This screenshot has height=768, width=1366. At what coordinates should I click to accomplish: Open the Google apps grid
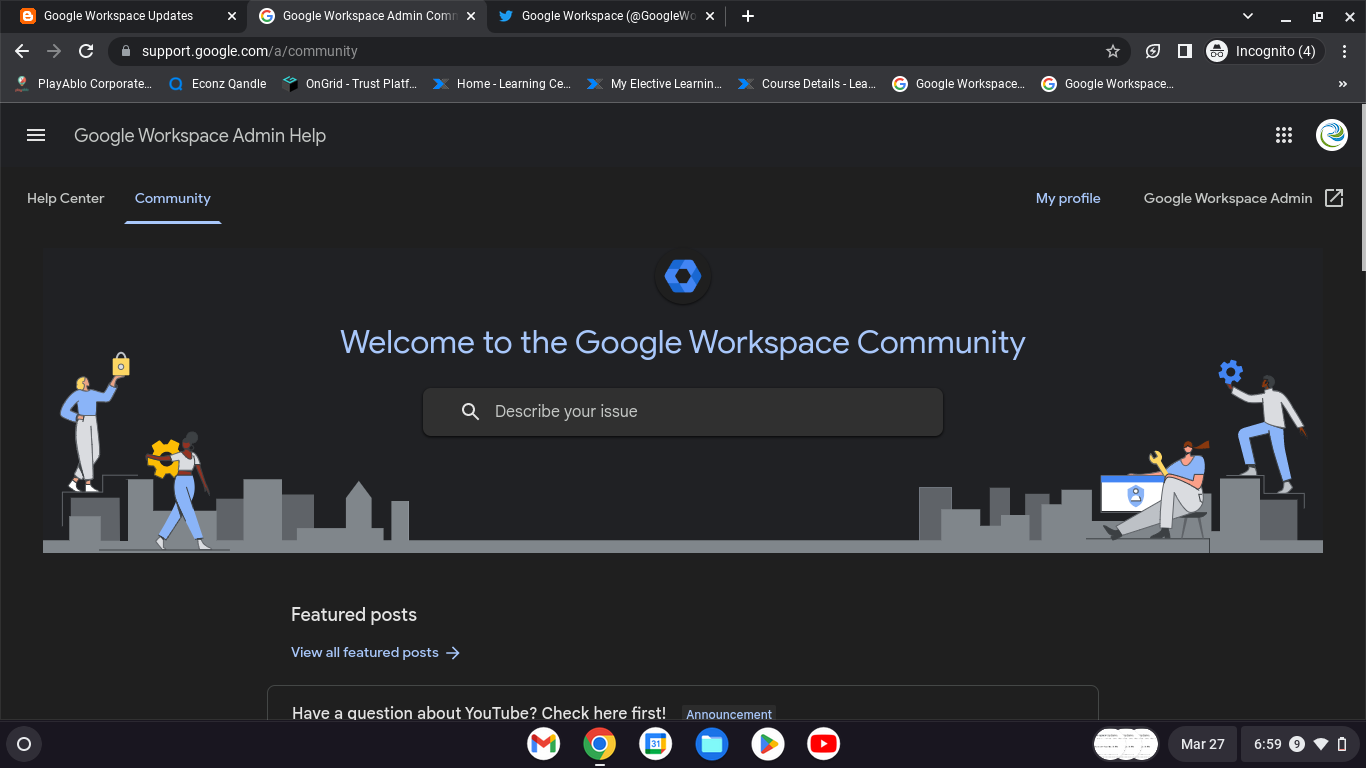pyautogui.click(x=1284, y=135)
